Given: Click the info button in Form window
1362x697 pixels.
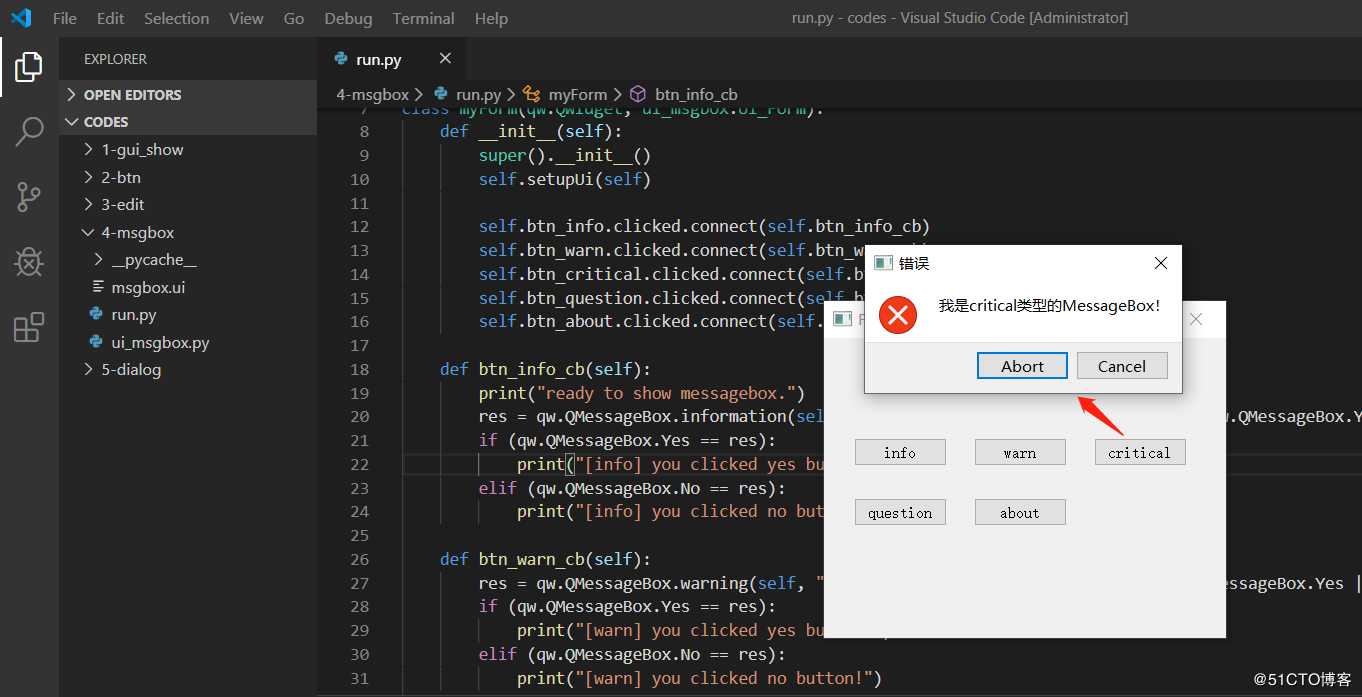Looking at the screenshot, I should coord(900,453).
